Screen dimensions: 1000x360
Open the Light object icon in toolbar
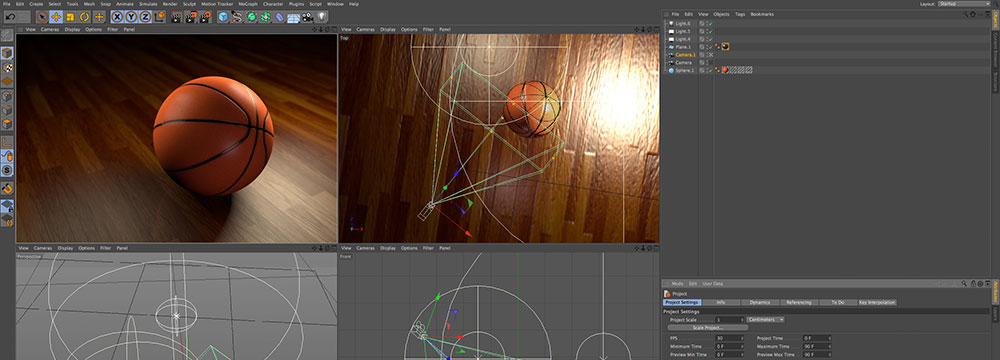pos(323,17)
